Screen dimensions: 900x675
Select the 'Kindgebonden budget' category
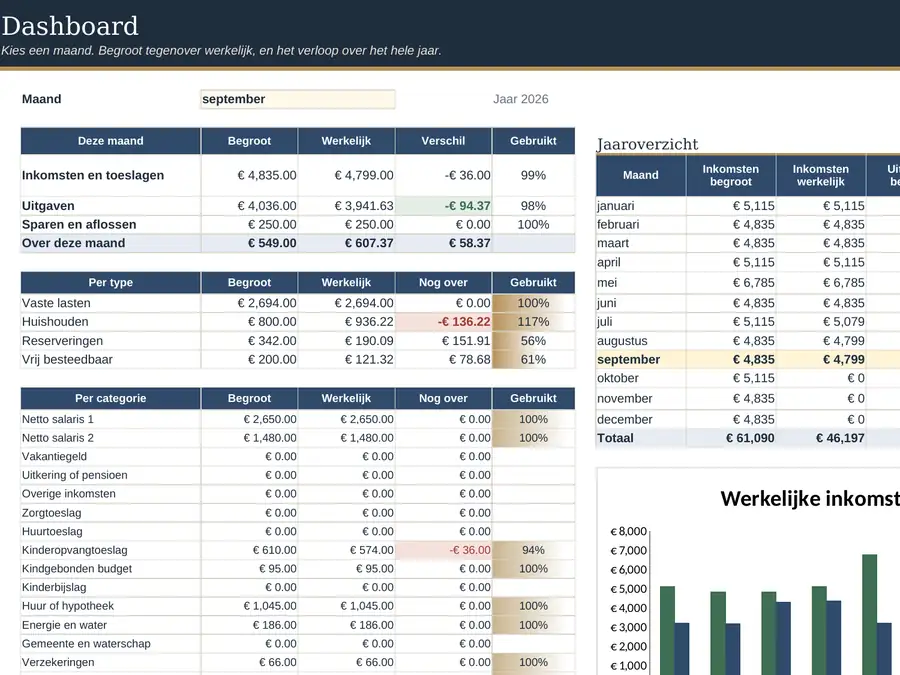point(77,569)
